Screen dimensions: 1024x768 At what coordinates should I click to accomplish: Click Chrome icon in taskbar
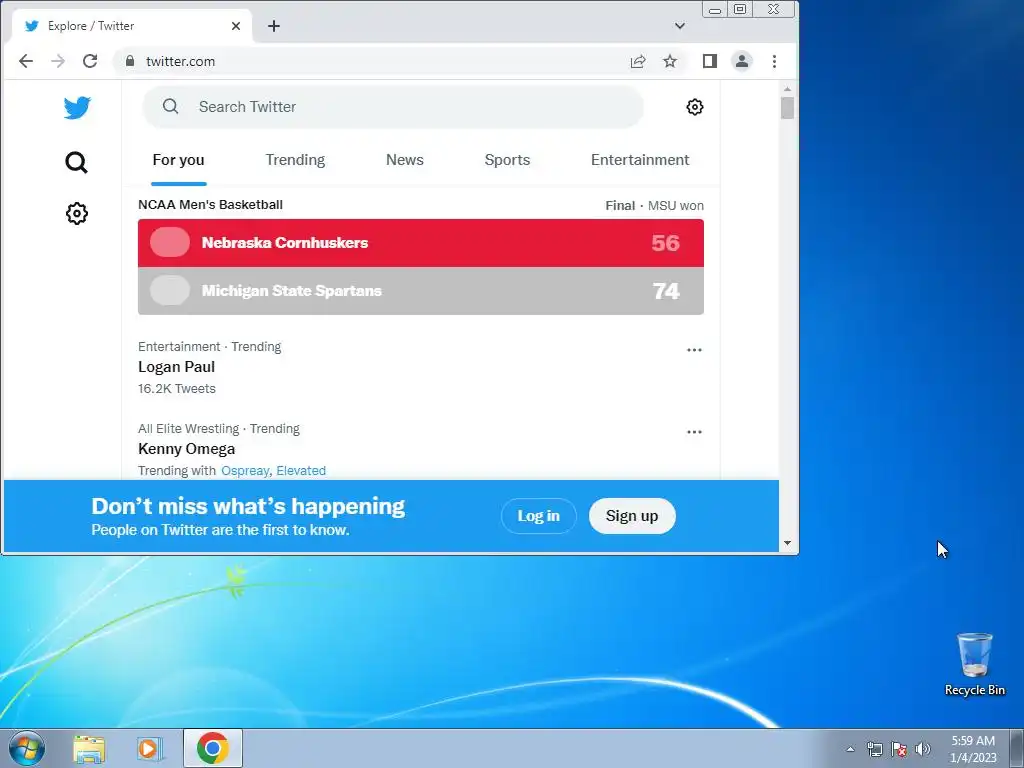pyautogui.click(x=212, y=748)
